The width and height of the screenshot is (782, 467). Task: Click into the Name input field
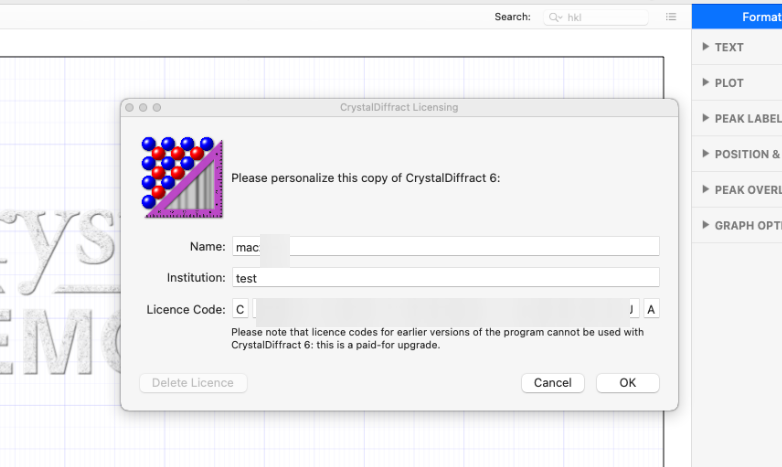pyautogui.click(x=445, y=246)
